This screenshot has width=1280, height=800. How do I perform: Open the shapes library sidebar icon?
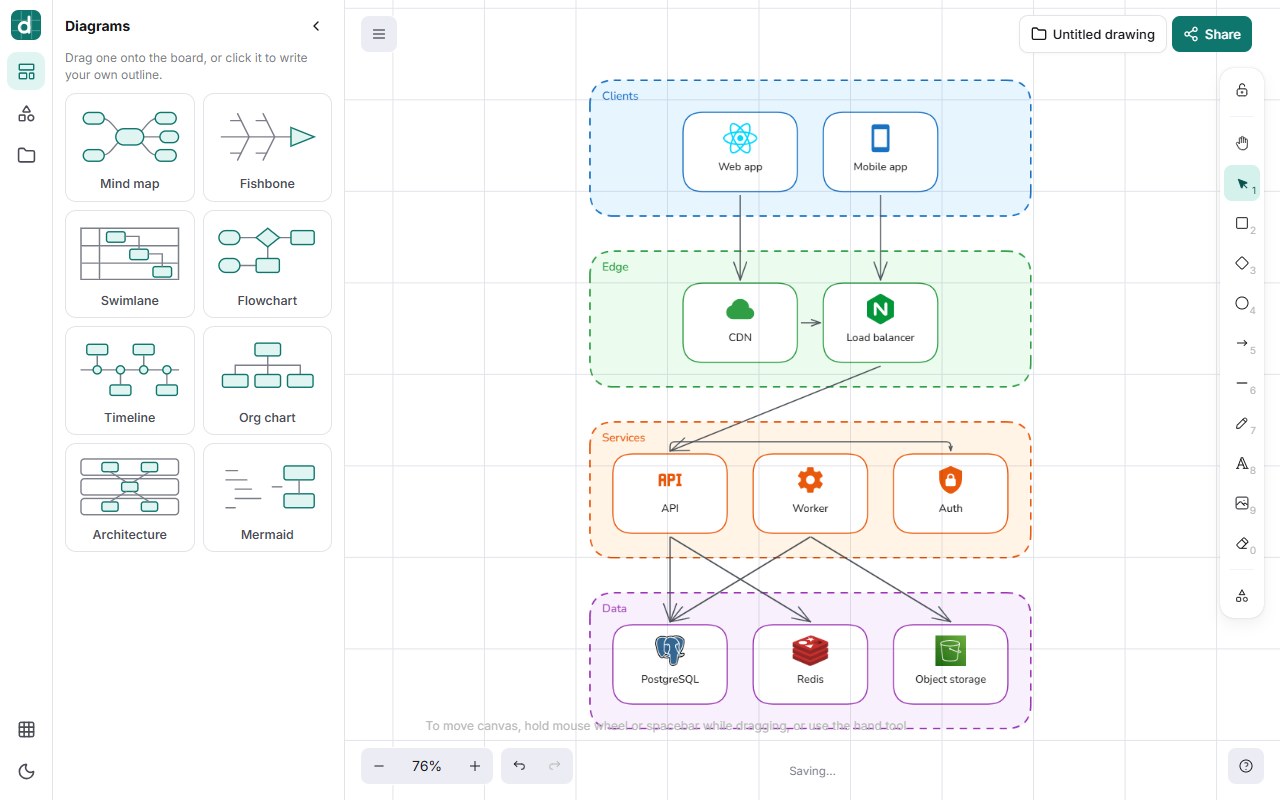26,114
